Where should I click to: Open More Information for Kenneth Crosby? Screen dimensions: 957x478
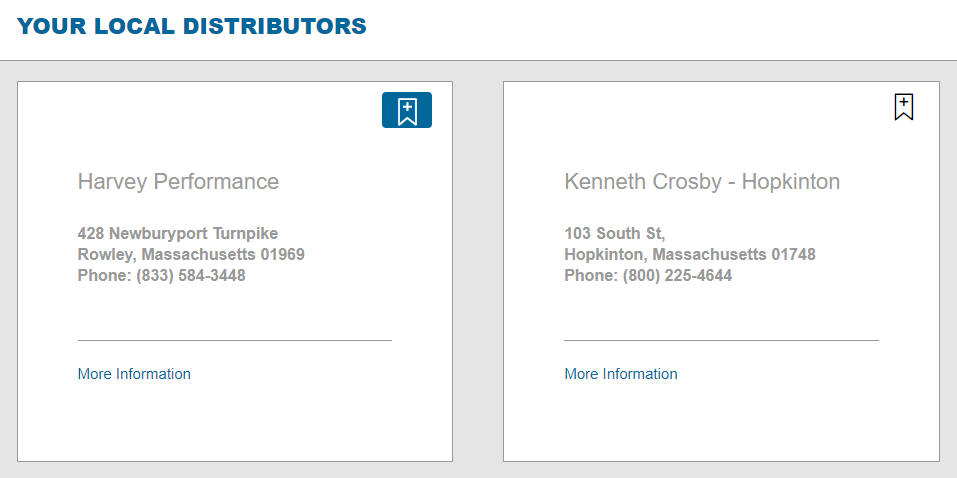[621, 374]
